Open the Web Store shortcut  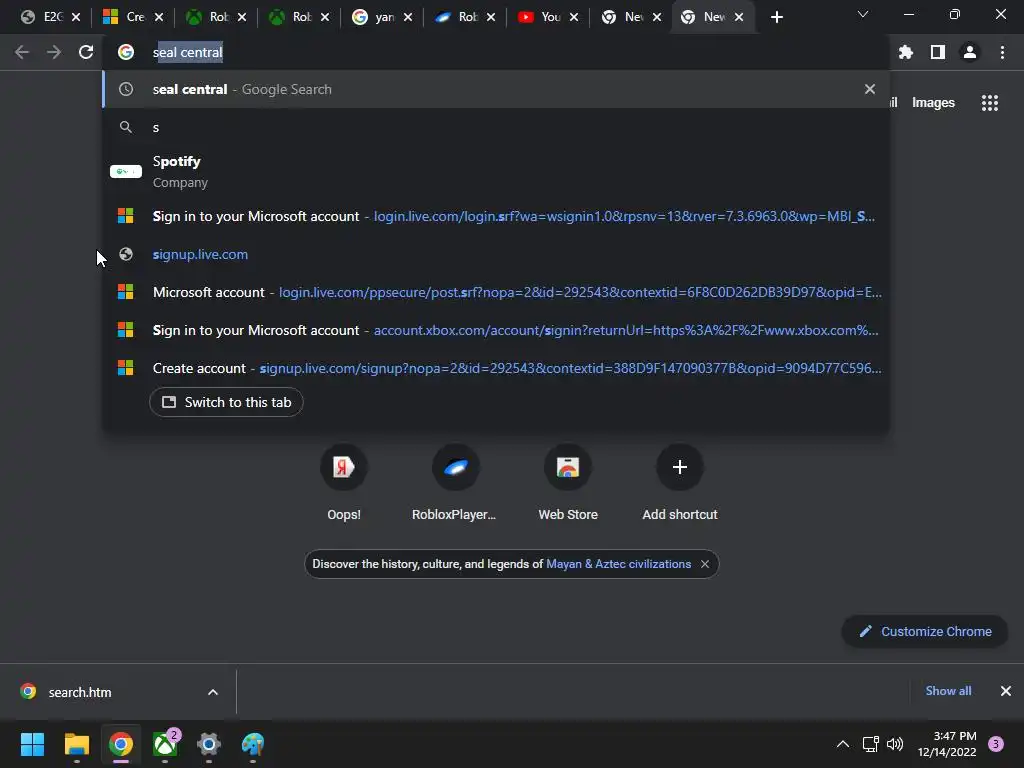[x=568, y=483]
